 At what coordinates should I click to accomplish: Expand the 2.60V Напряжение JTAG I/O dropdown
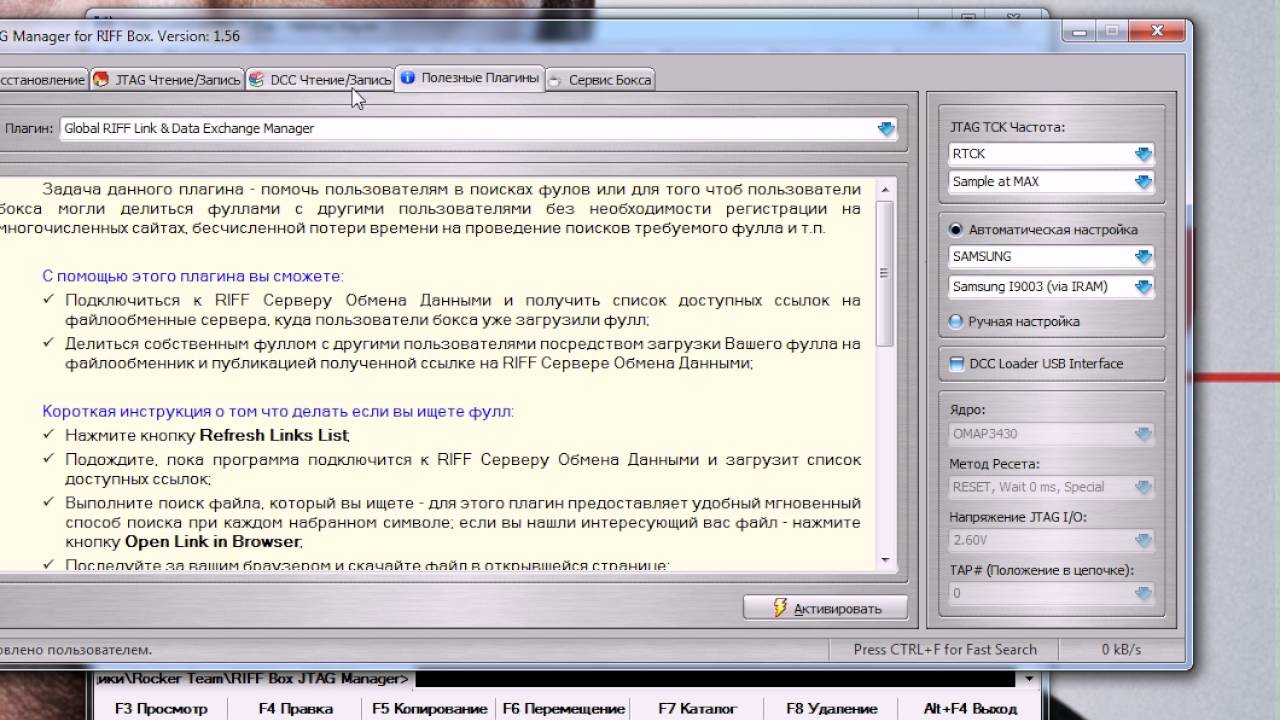click(1143, 540)
